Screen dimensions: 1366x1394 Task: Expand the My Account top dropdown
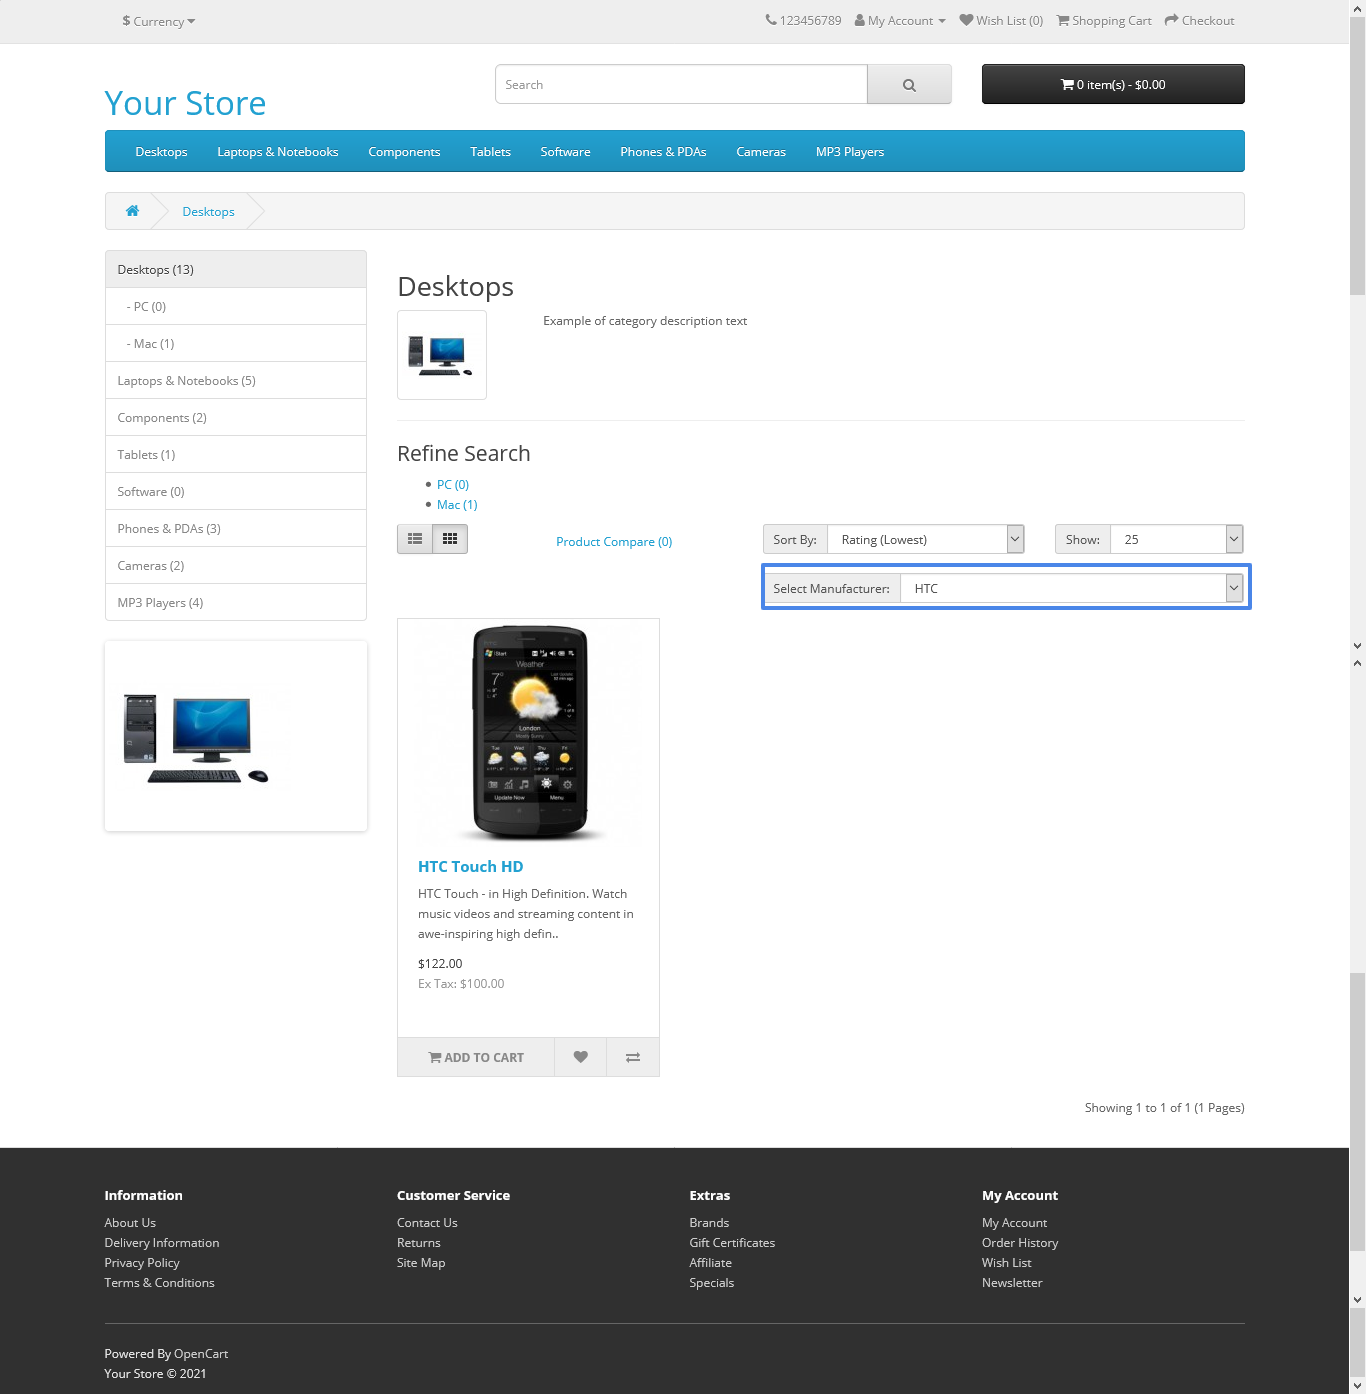coord(900,21)
